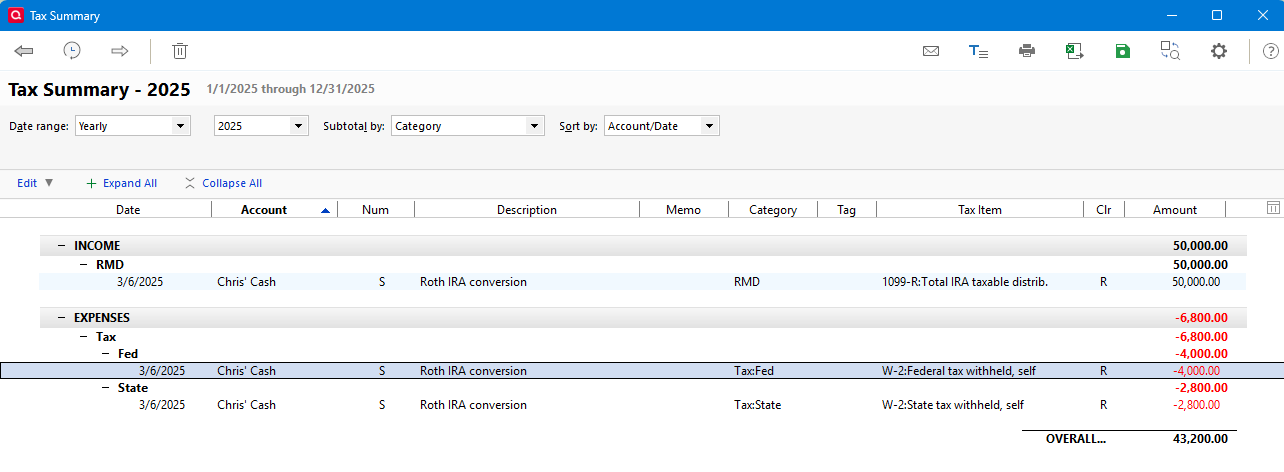Collapse the EXPENSES section

pyautogui.click(x=62, y=317)
